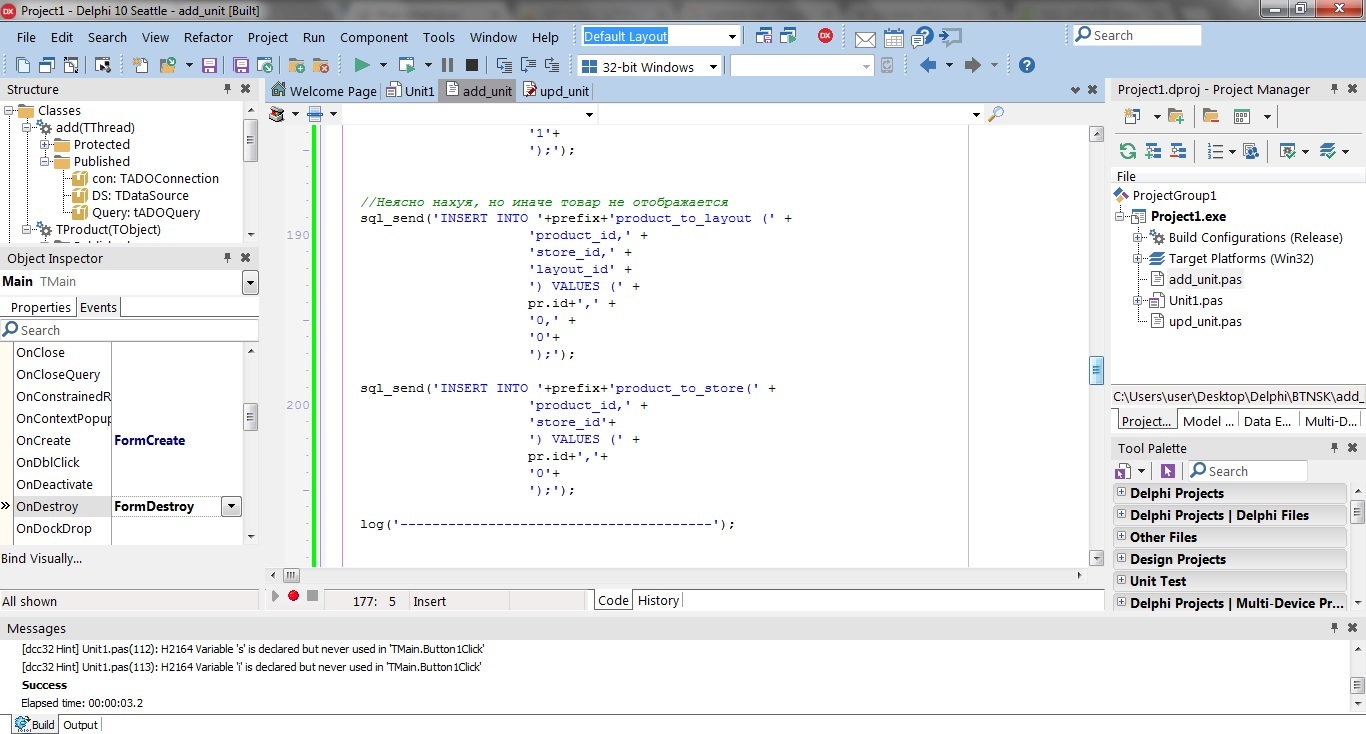Toggle pin on the Project Manager panel
The height and width of the screenshot is (734, 1366).
pyautogui.click(x=1334, y=89)
